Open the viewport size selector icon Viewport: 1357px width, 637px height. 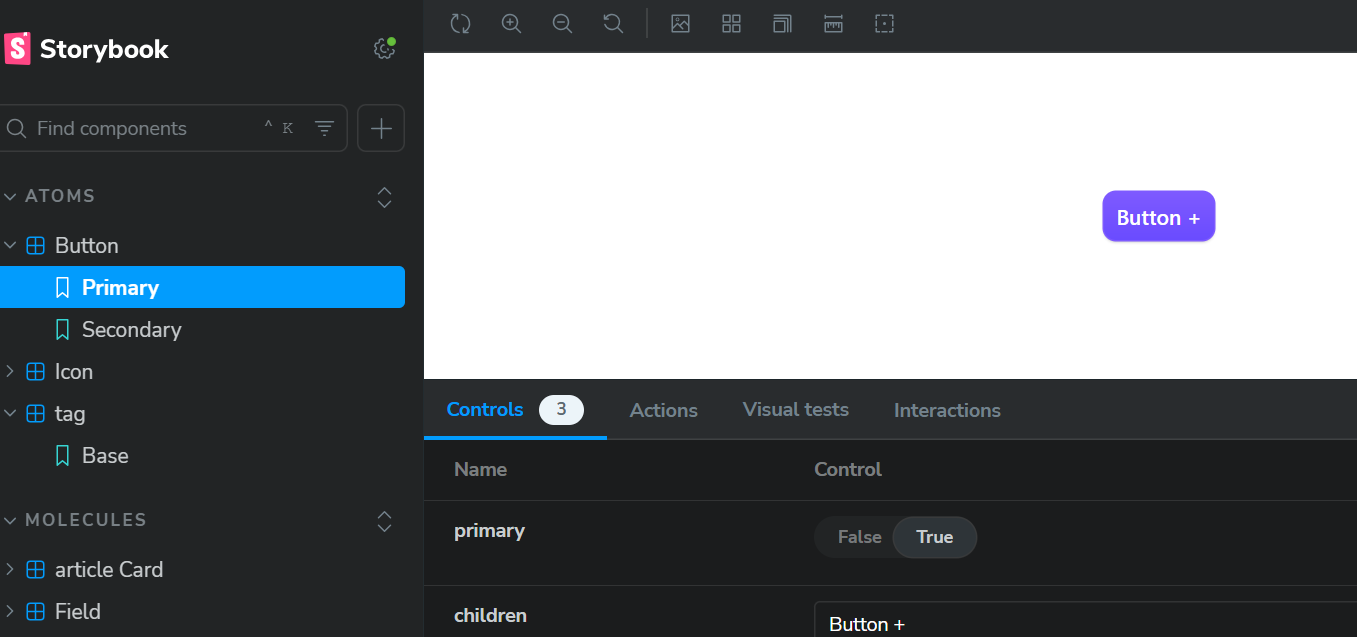coord(782,23)
